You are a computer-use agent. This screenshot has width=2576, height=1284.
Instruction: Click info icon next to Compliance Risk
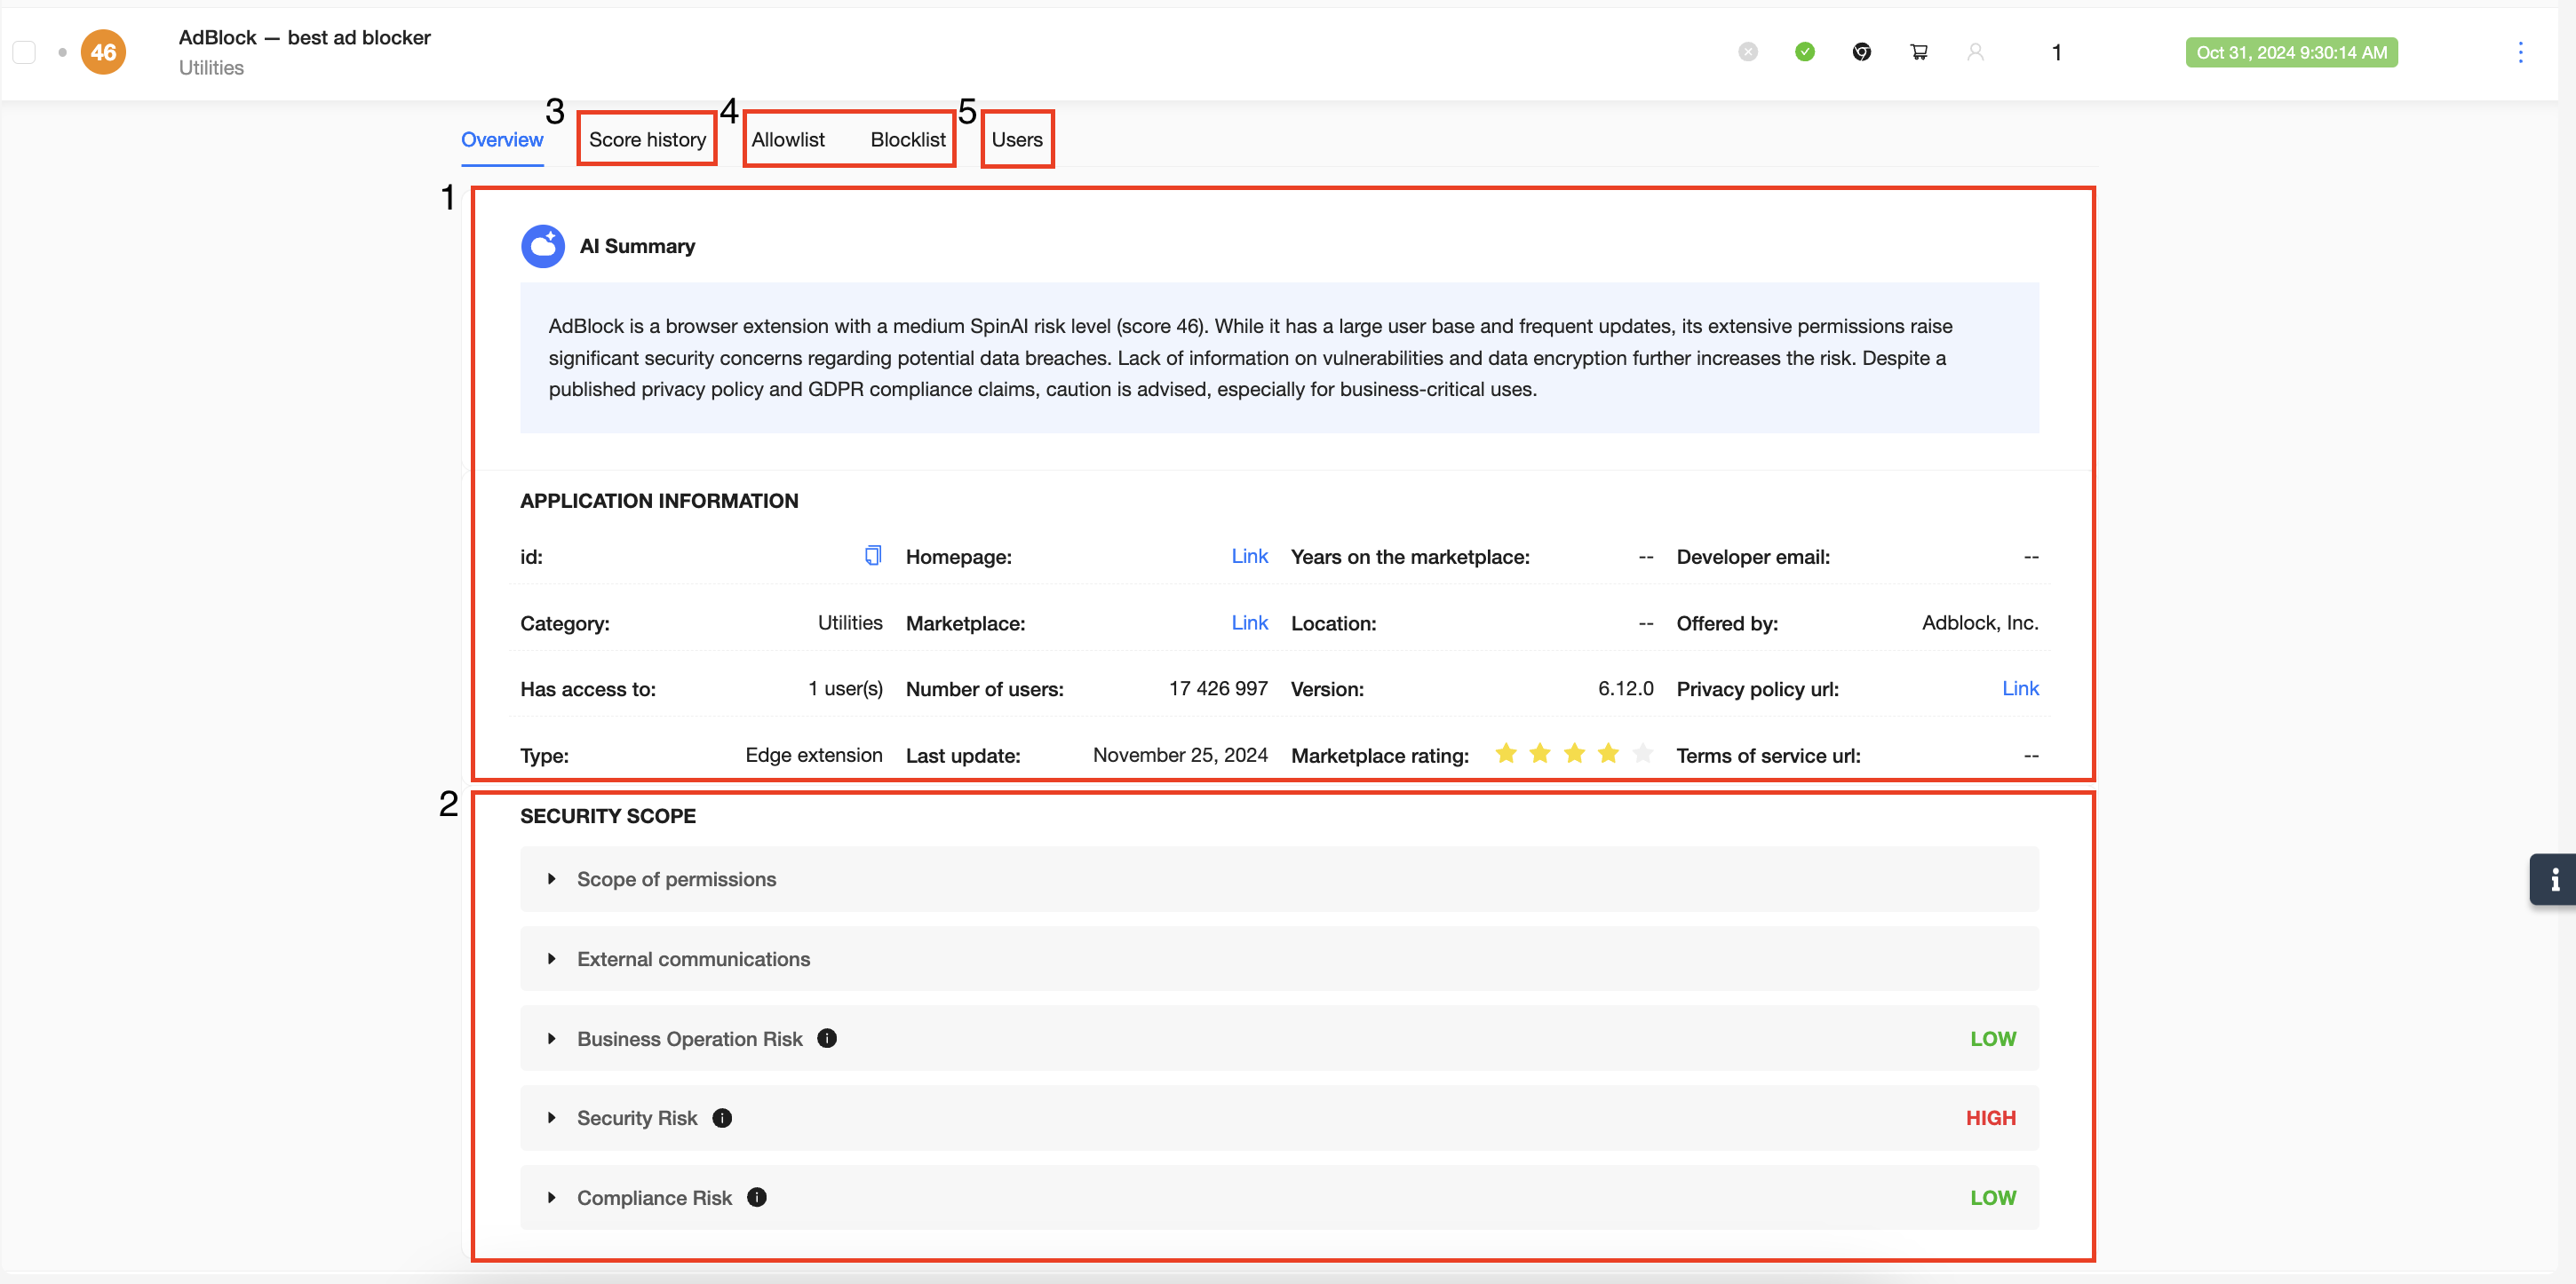757,1197
